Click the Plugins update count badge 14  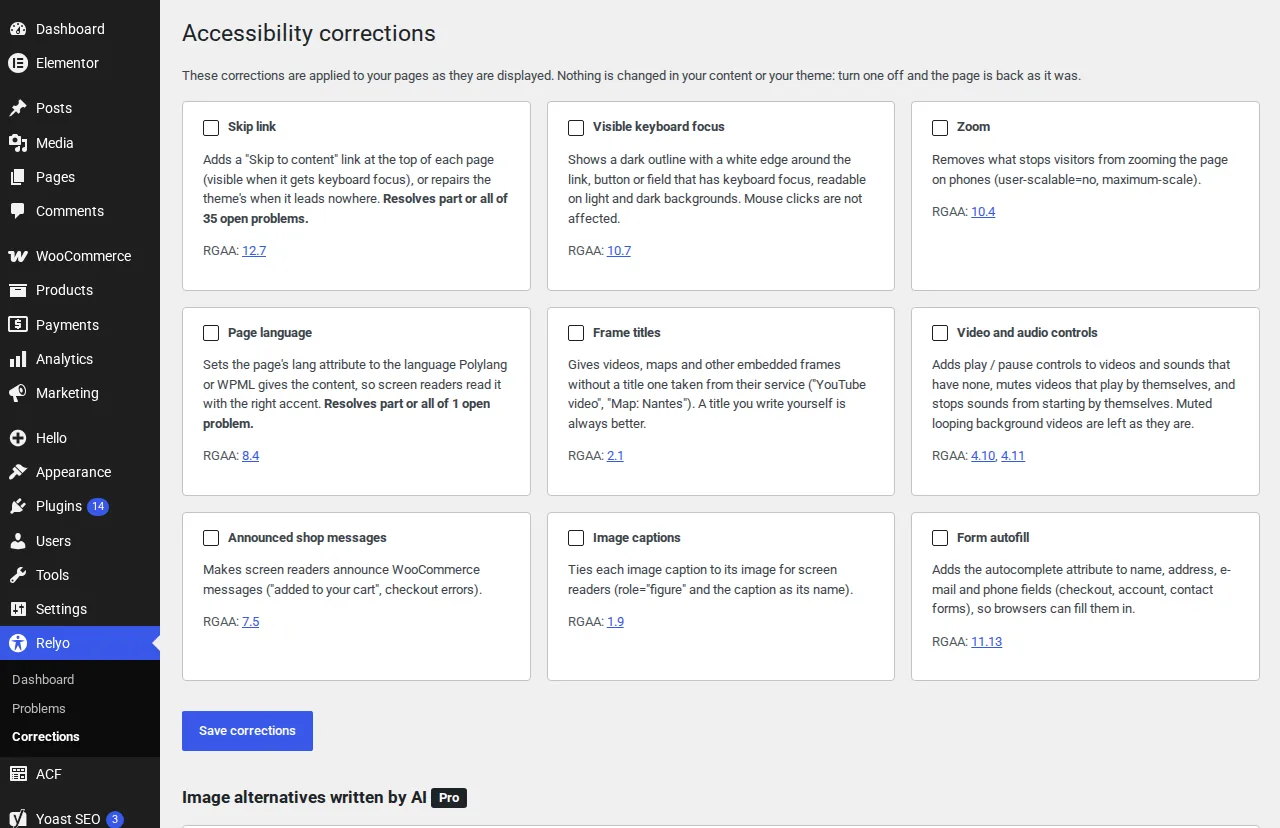point(98,506)
